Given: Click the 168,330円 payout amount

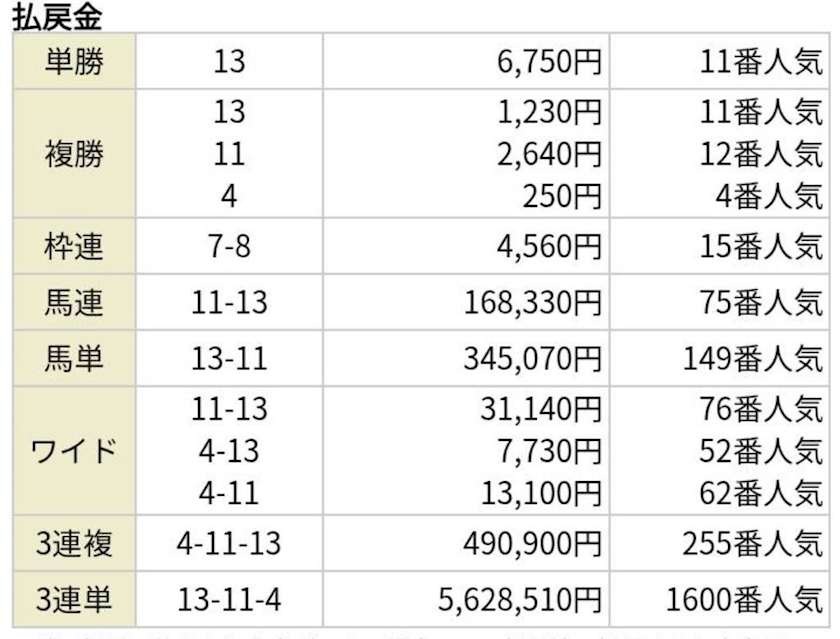Looking at the screenshot, I should [x=531, y=302].
